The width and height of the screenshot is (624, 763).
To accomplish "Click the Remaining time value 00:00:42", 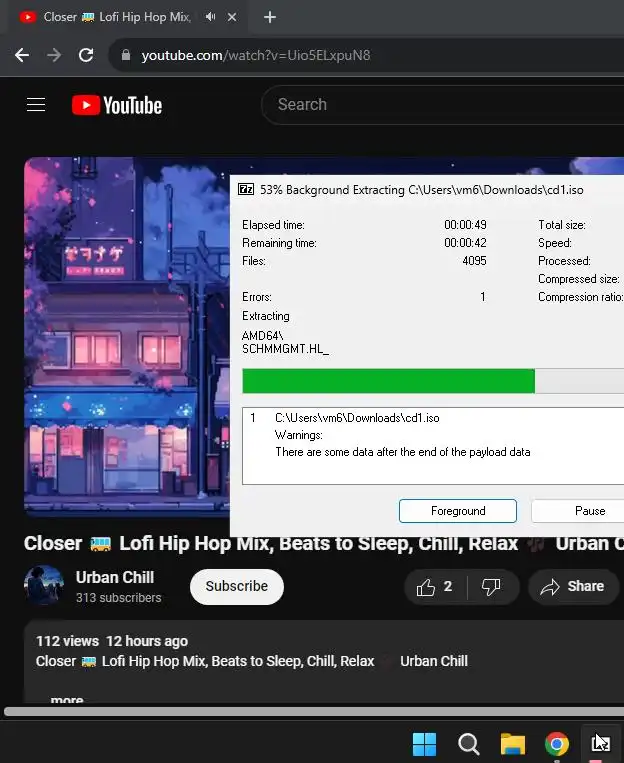I will click(465, 243).
